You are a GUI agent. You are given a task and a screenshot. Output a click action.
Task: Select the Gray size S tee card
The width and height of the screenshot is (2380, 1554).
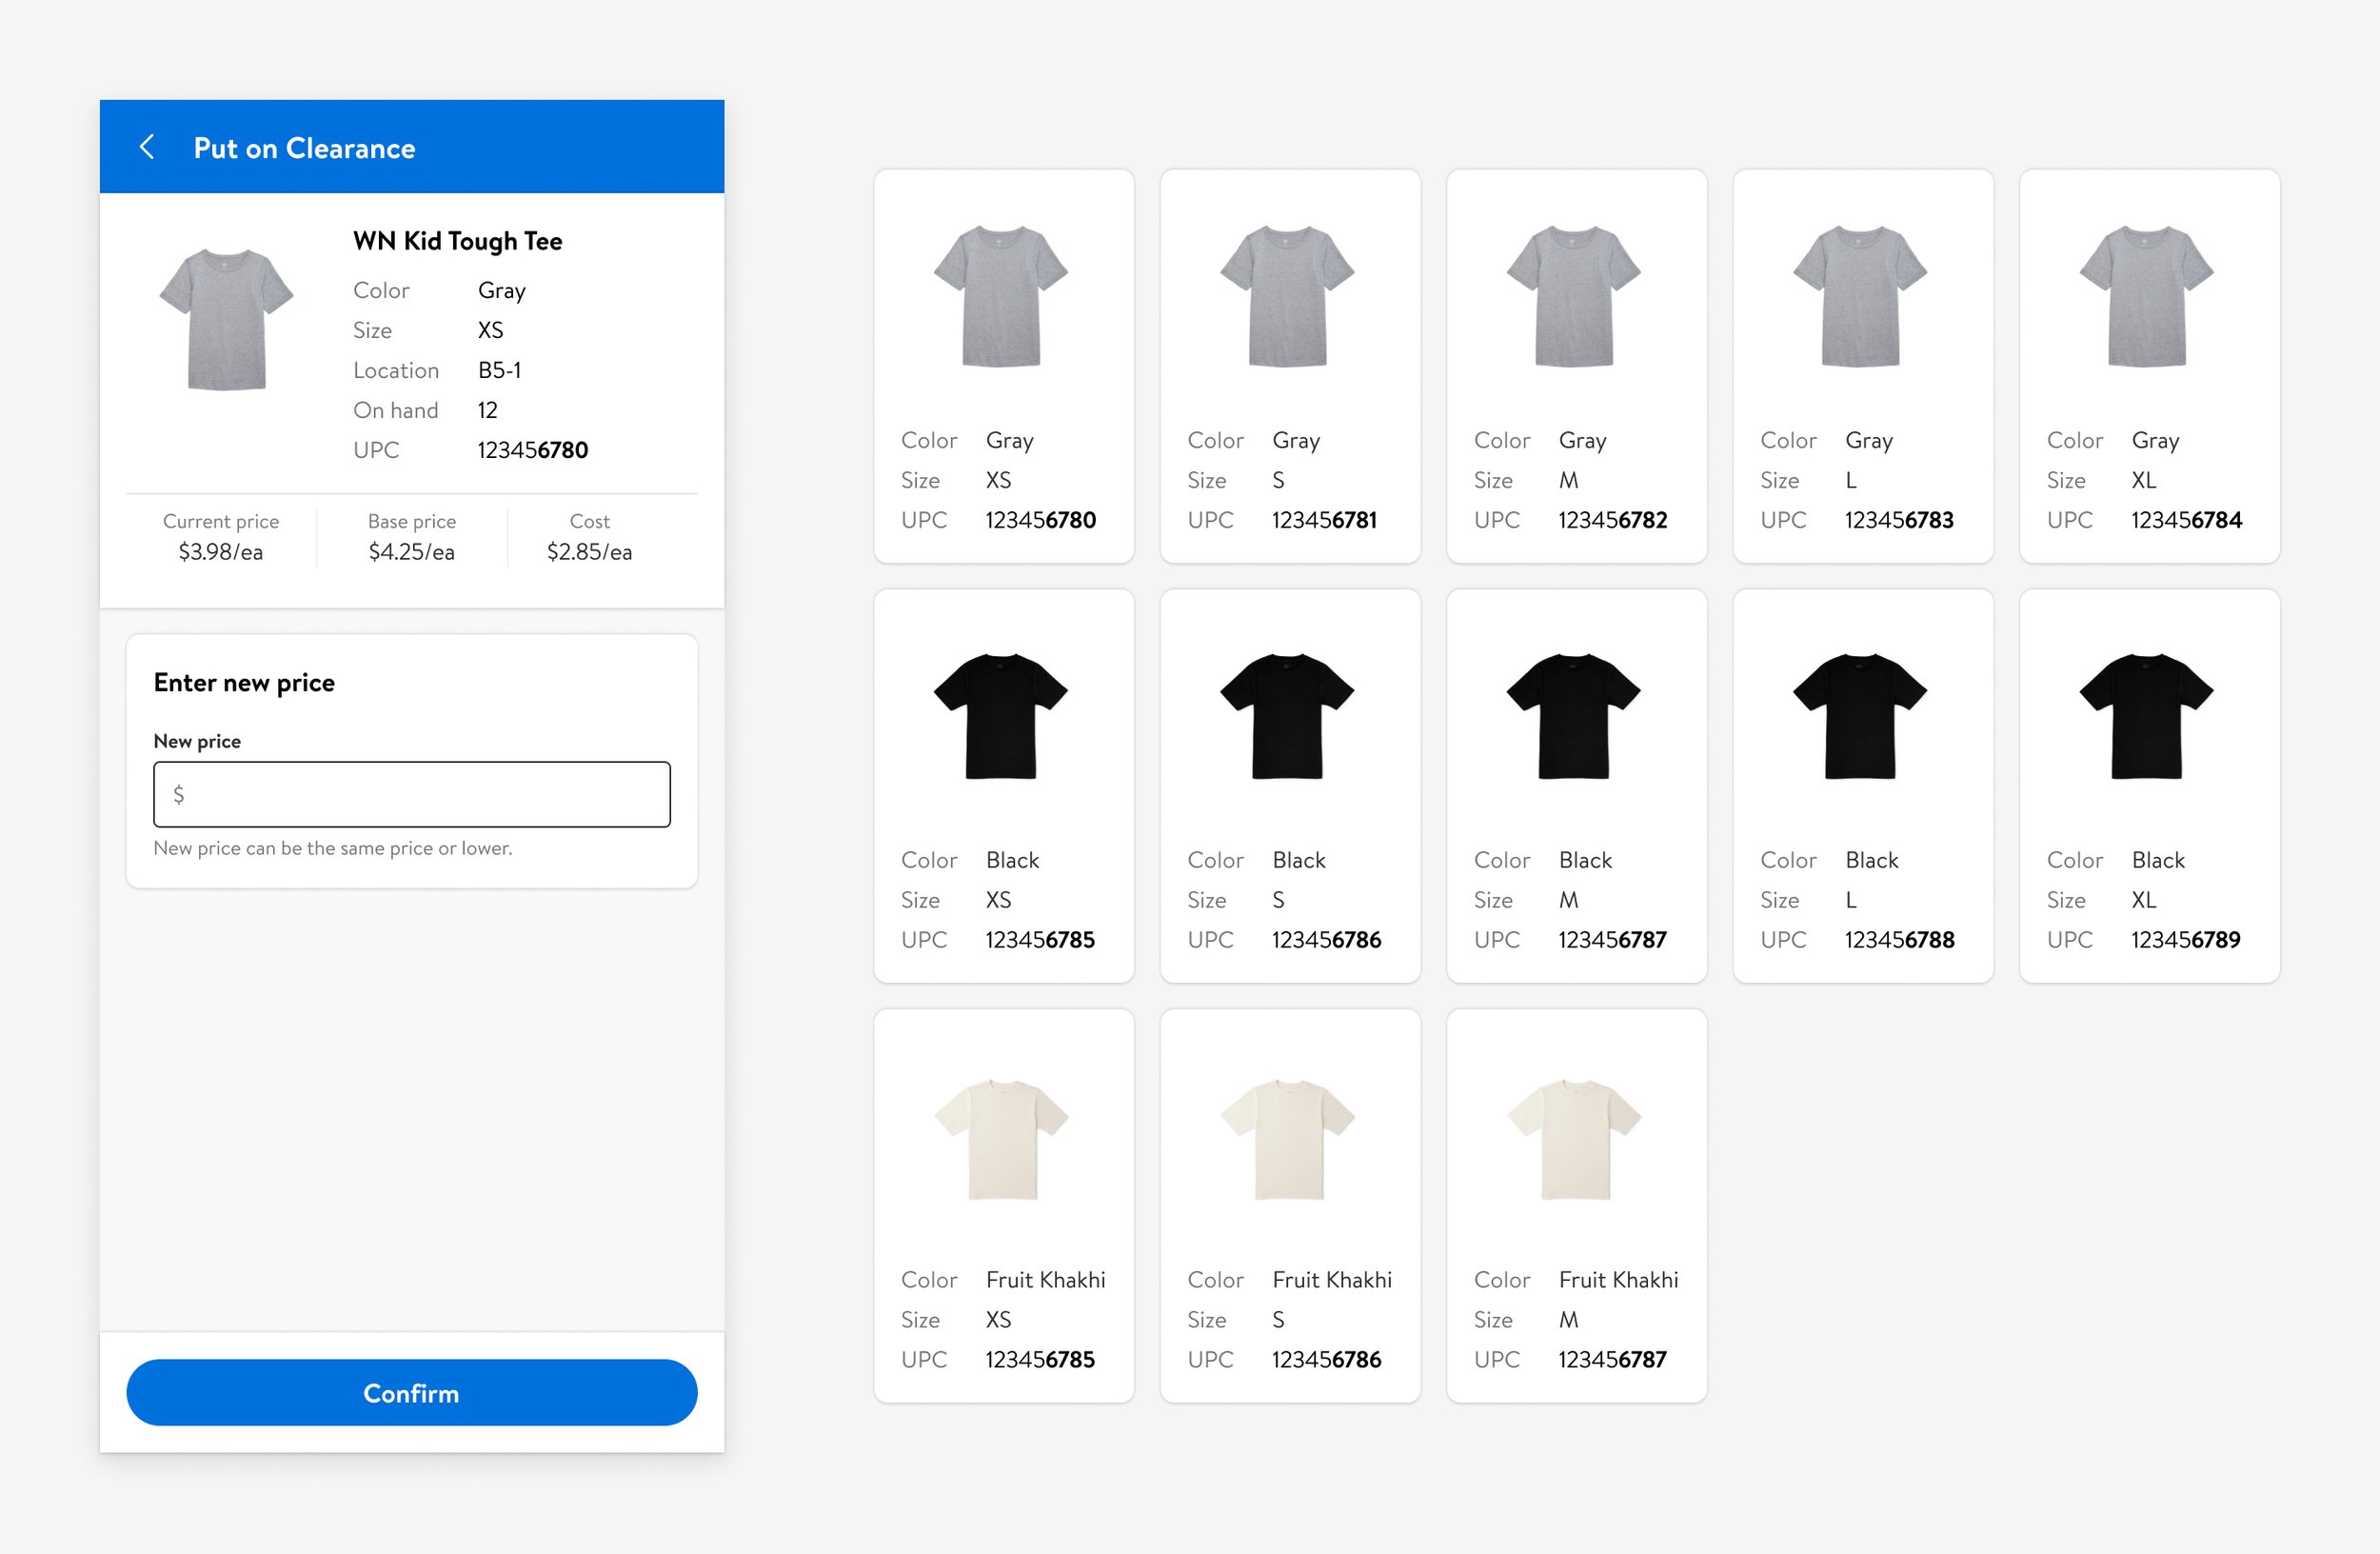1289,366
